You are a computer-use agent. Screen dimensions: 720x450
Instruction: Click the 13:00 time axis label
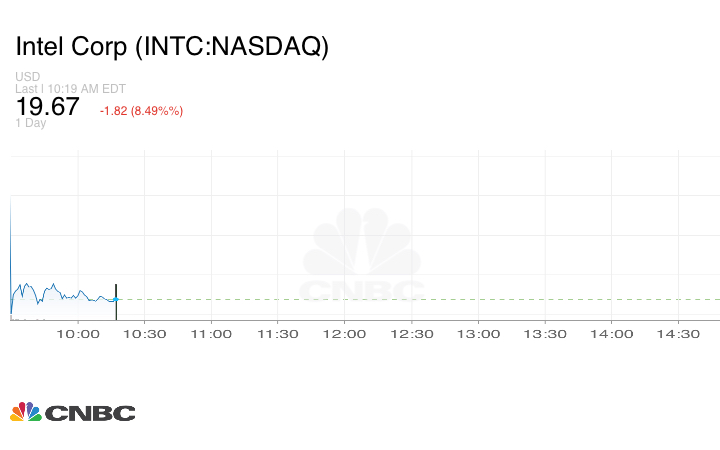[478, 334]
